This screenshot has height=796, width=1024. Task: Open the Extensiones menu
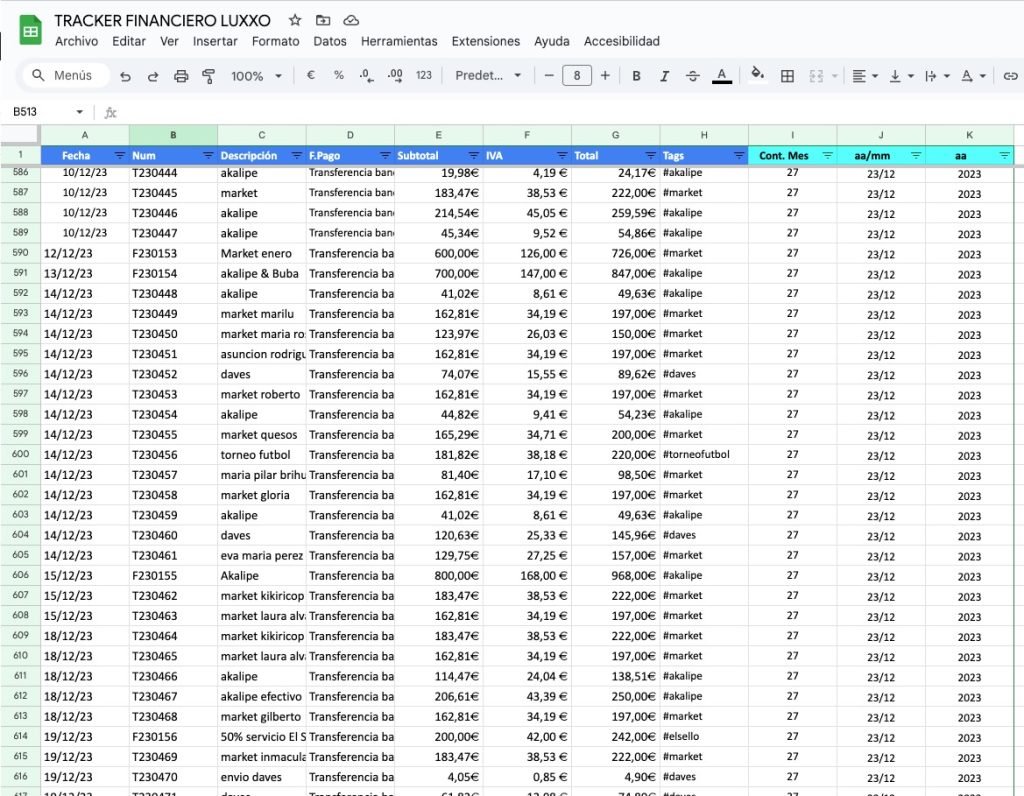click(486, 41)
